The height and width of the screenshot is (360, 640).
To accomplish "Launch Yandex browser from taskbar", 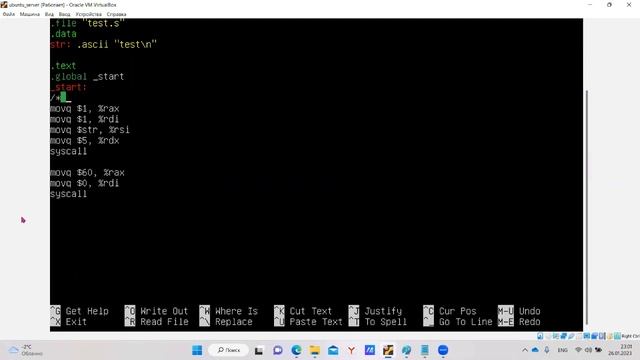I will [x=351, y=350].
